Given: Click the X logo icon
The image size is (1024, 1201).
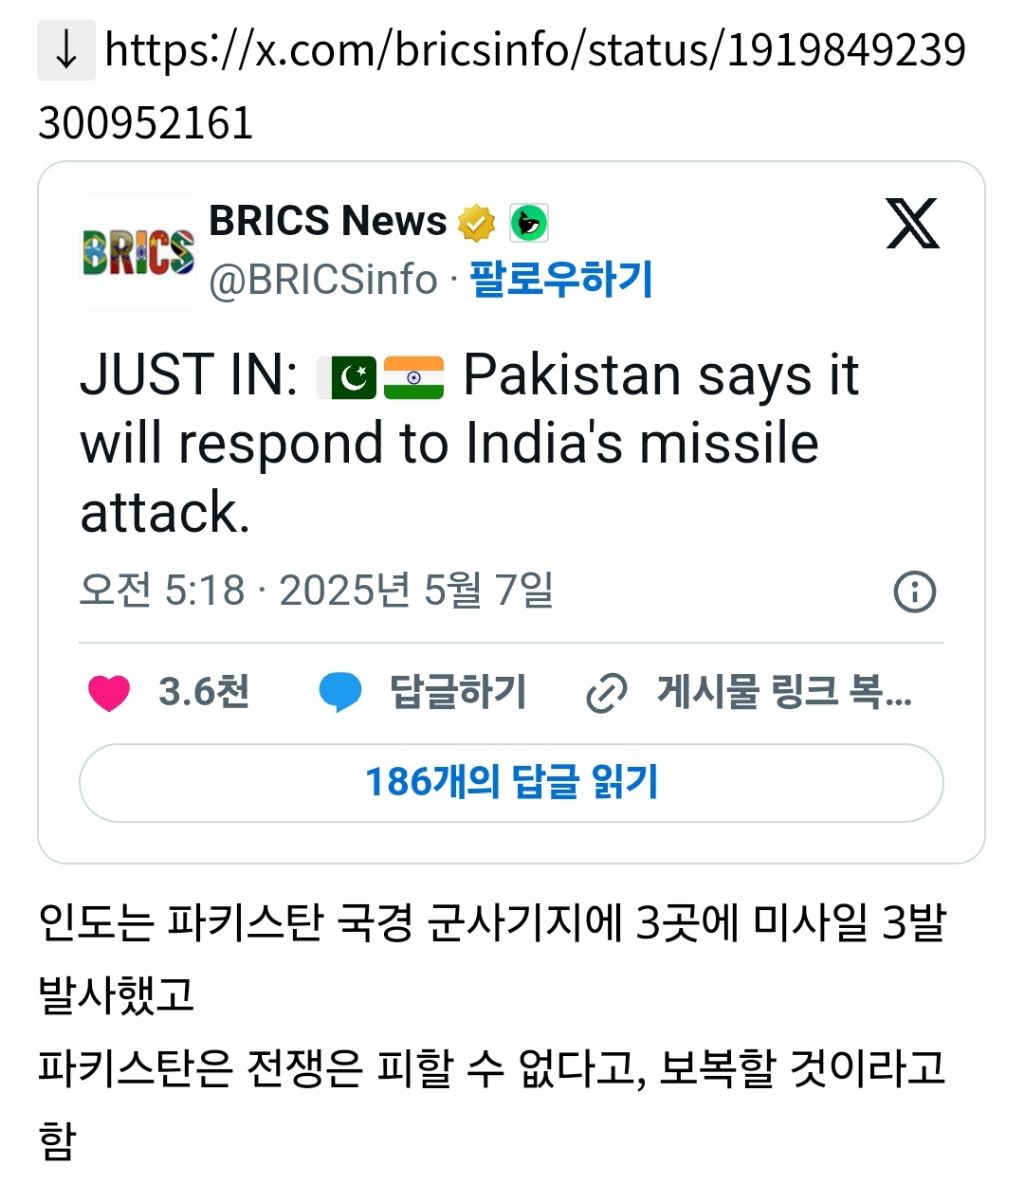Looking at the screenshot, I should pyautogui.click(x=912, y=223).
